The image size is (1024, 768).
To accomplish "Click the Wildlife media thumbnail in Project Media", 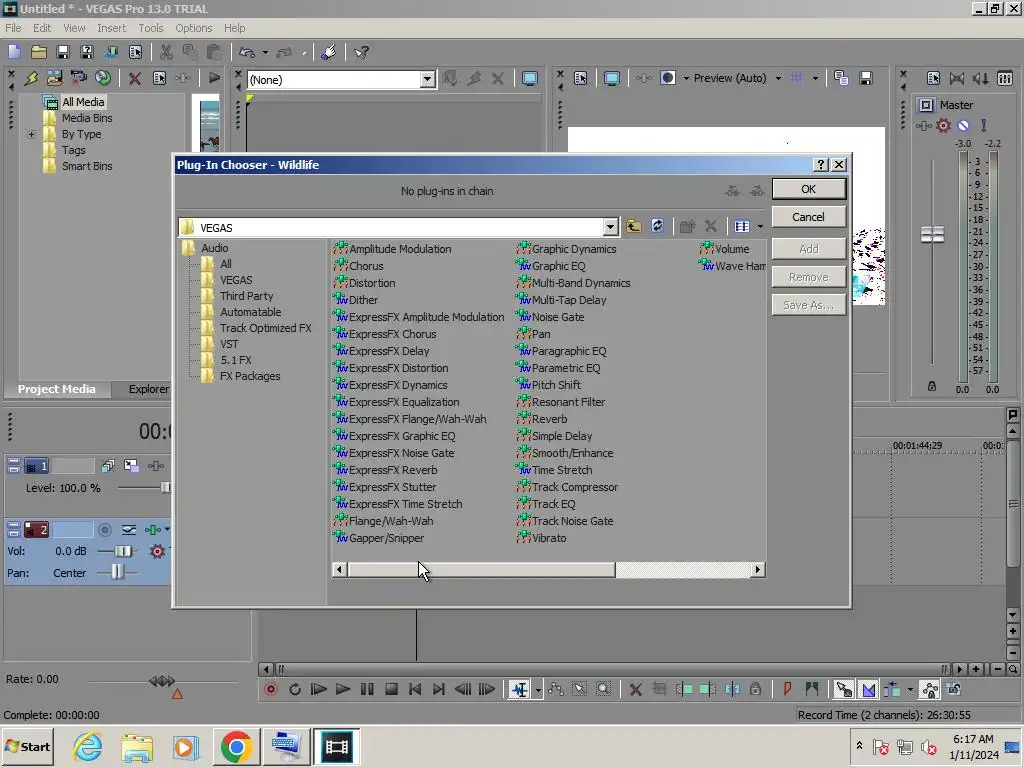I will click(x=210, y=125).
